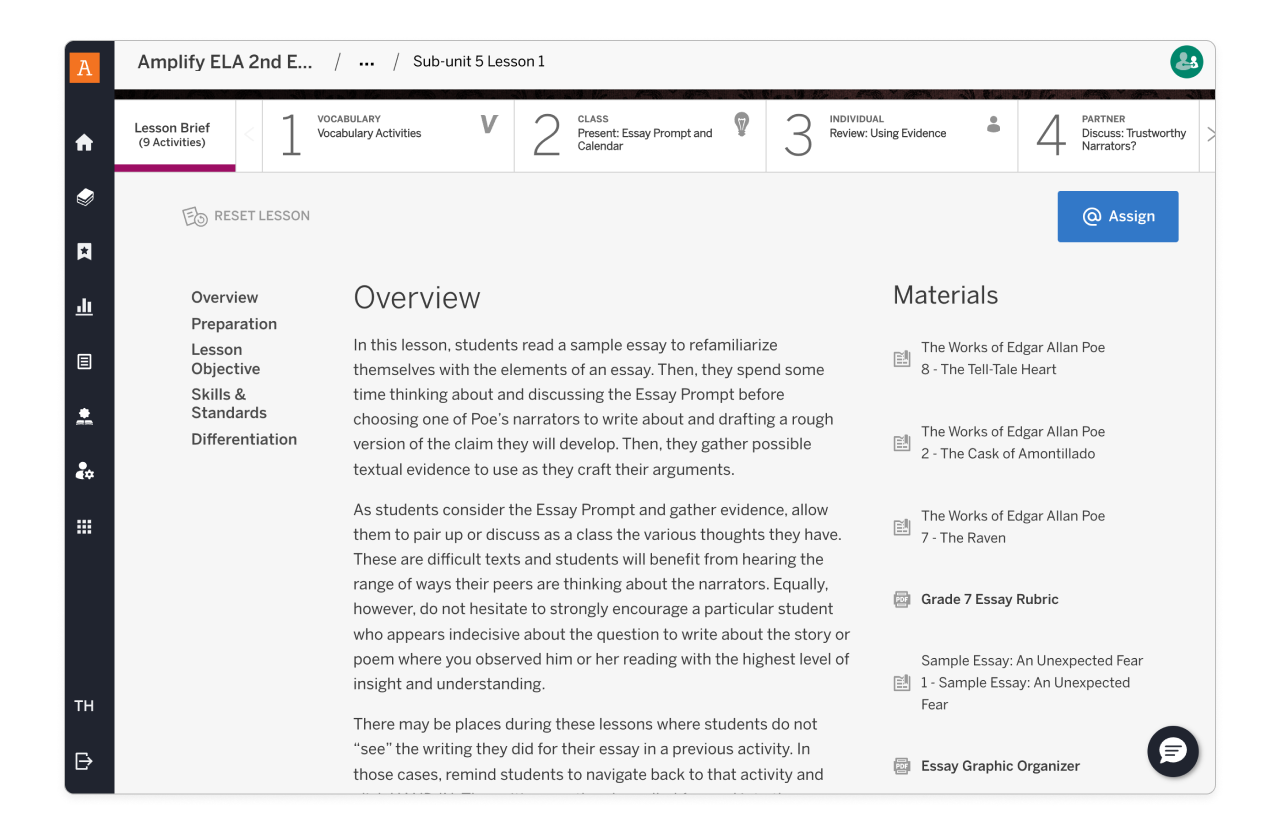The image size is (1280, 836).
Task: Click the left chevron before Vocabulary Activities
Action: click(x=248, y=135)
